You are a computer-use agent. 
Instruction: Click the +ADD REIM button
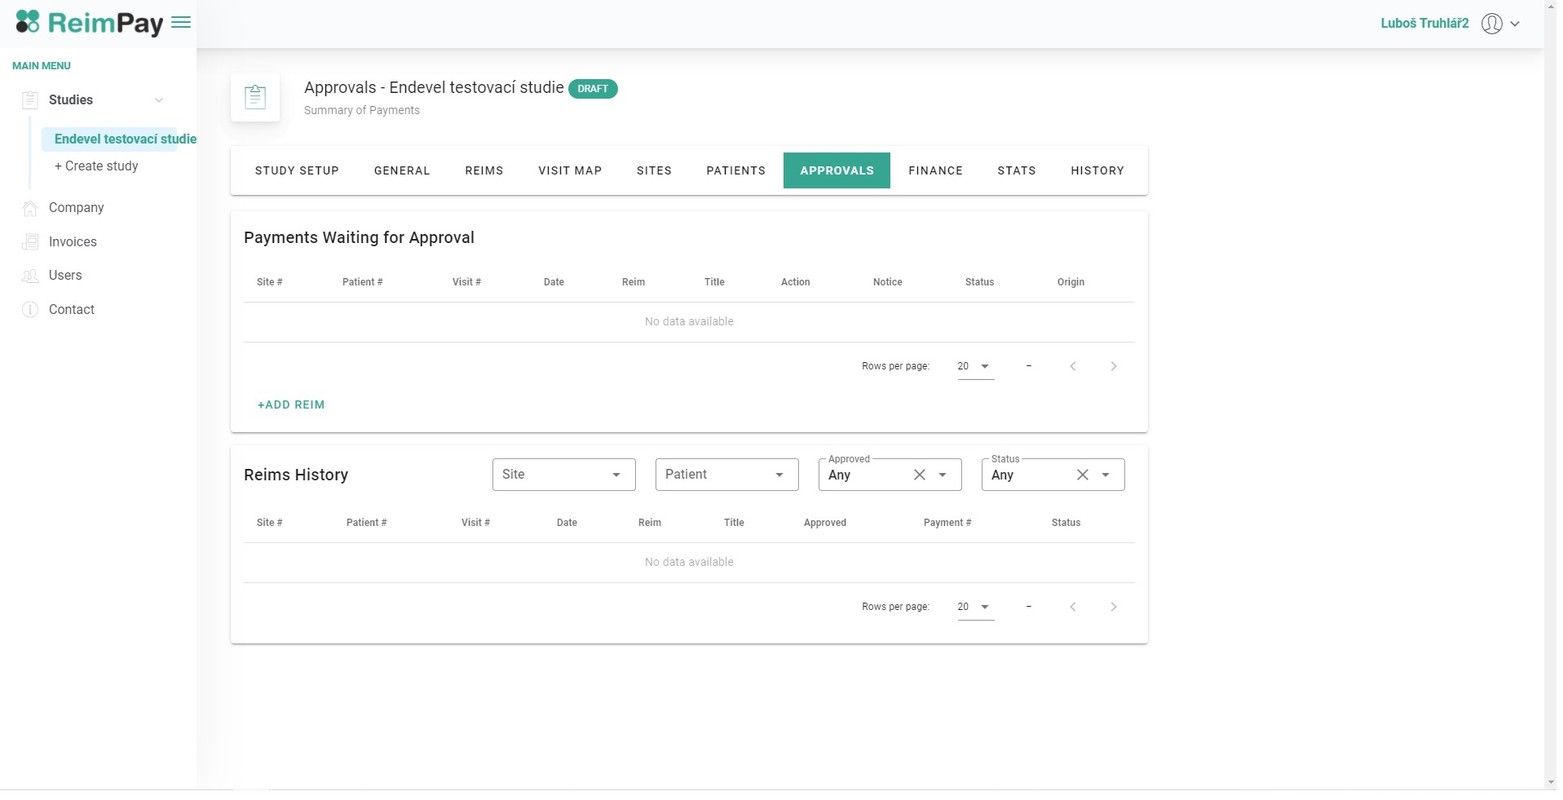[291, 405]
